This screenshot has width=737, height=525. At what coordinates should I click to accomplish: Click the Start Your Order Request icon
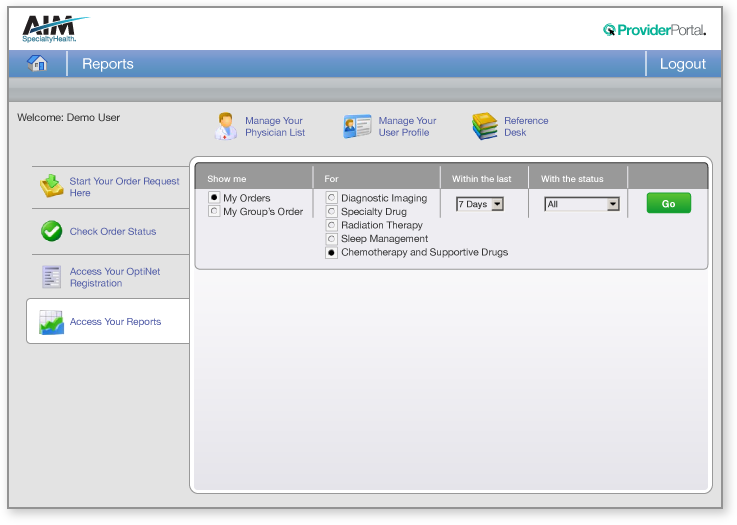tap(52, 186)
